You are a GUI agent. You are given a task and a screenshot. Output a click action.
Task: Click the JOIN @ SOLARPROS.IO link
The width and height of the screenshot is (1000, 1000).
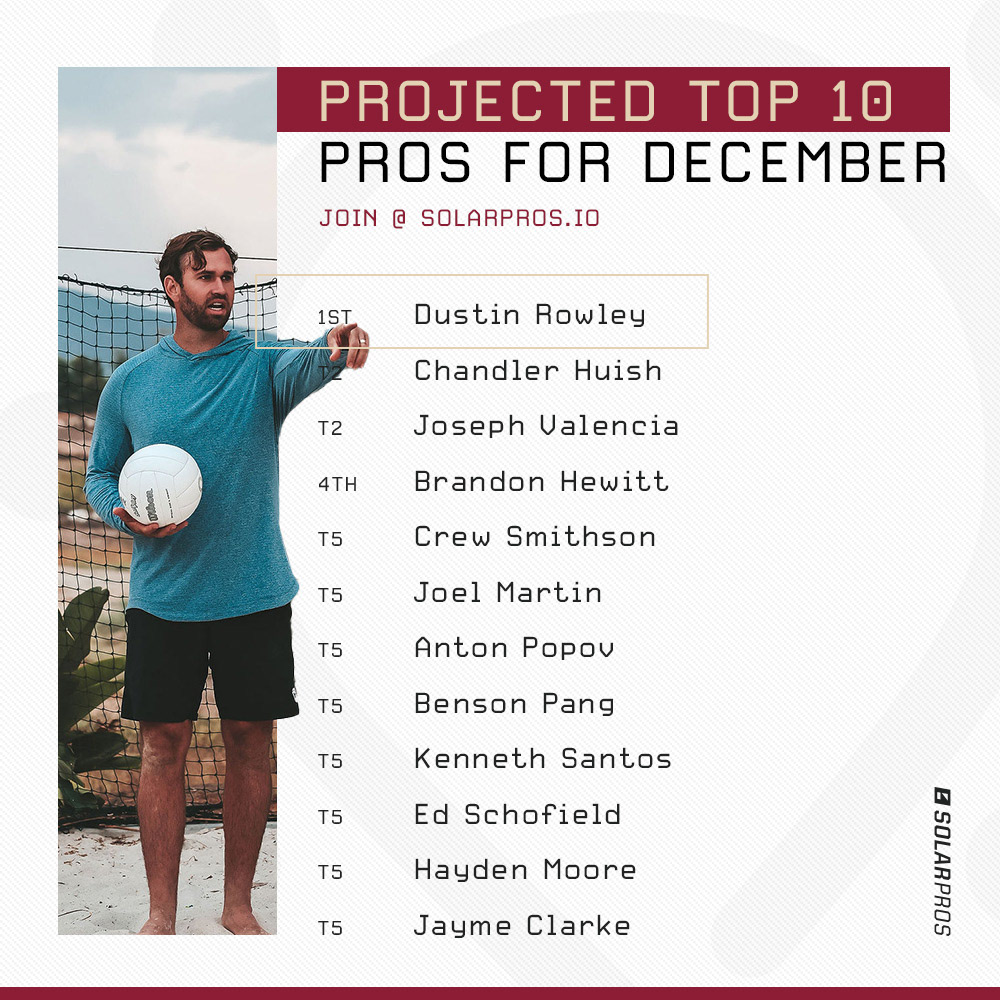(x=459, y=218)
